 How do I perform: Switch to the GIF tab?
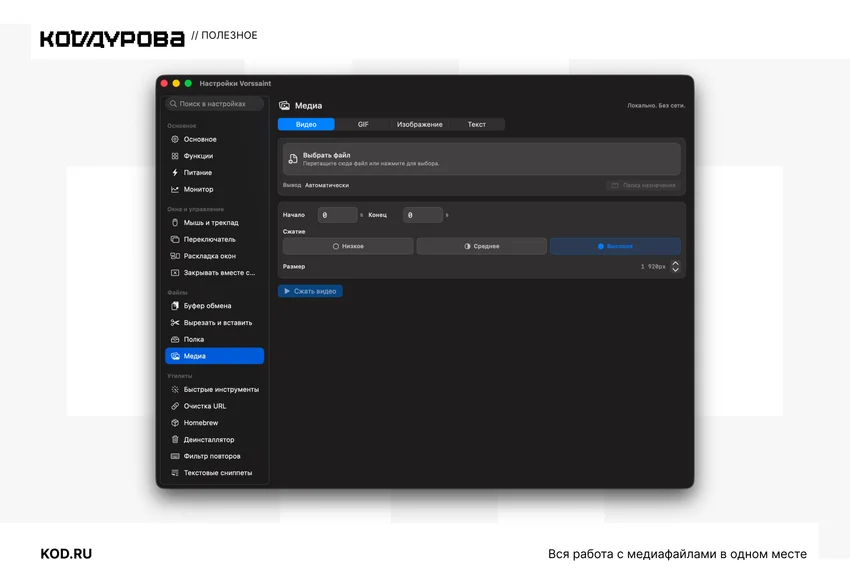click(363, 124)
